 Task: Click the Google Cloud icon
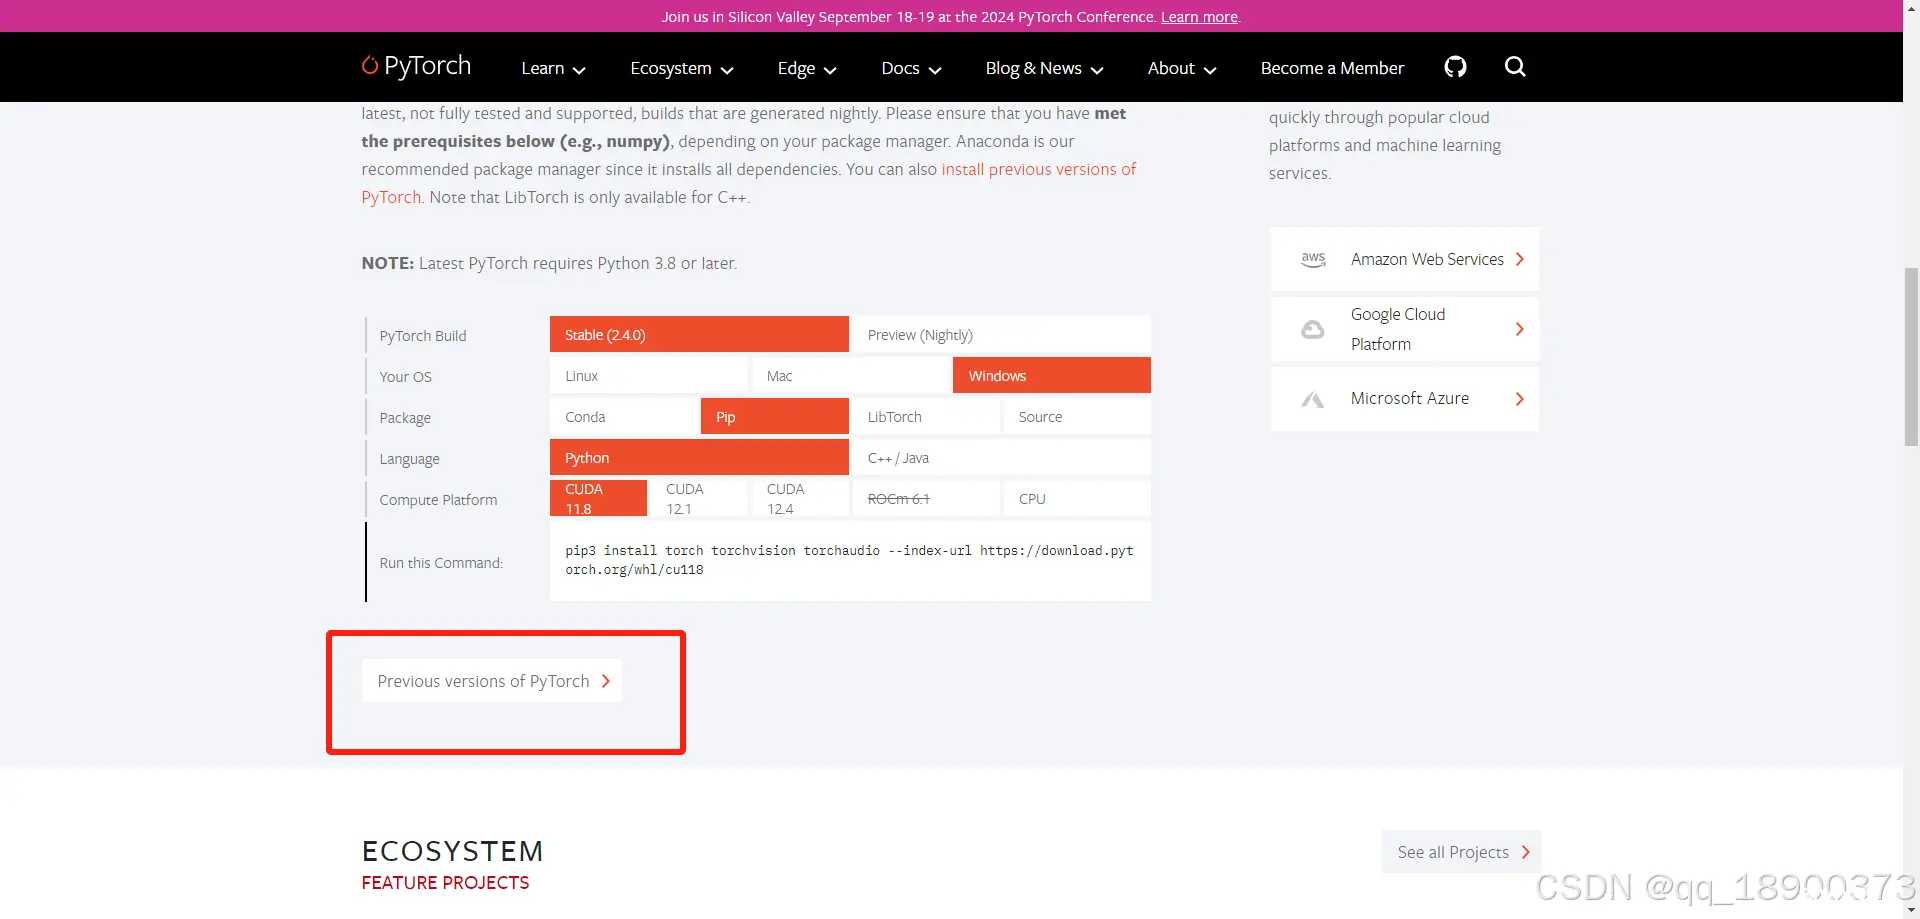1312,329
